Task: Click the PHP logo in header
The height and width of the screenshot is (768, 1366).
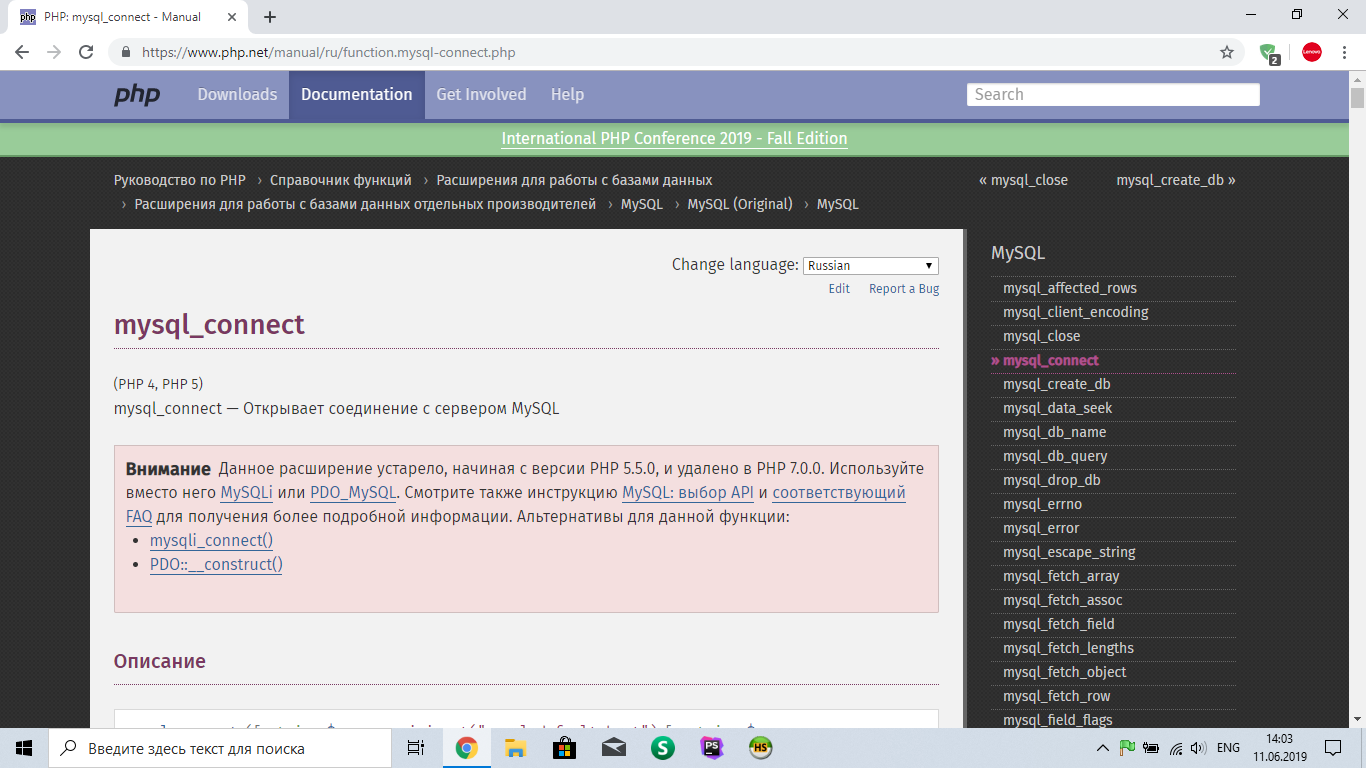Action: tap(137, 95)
